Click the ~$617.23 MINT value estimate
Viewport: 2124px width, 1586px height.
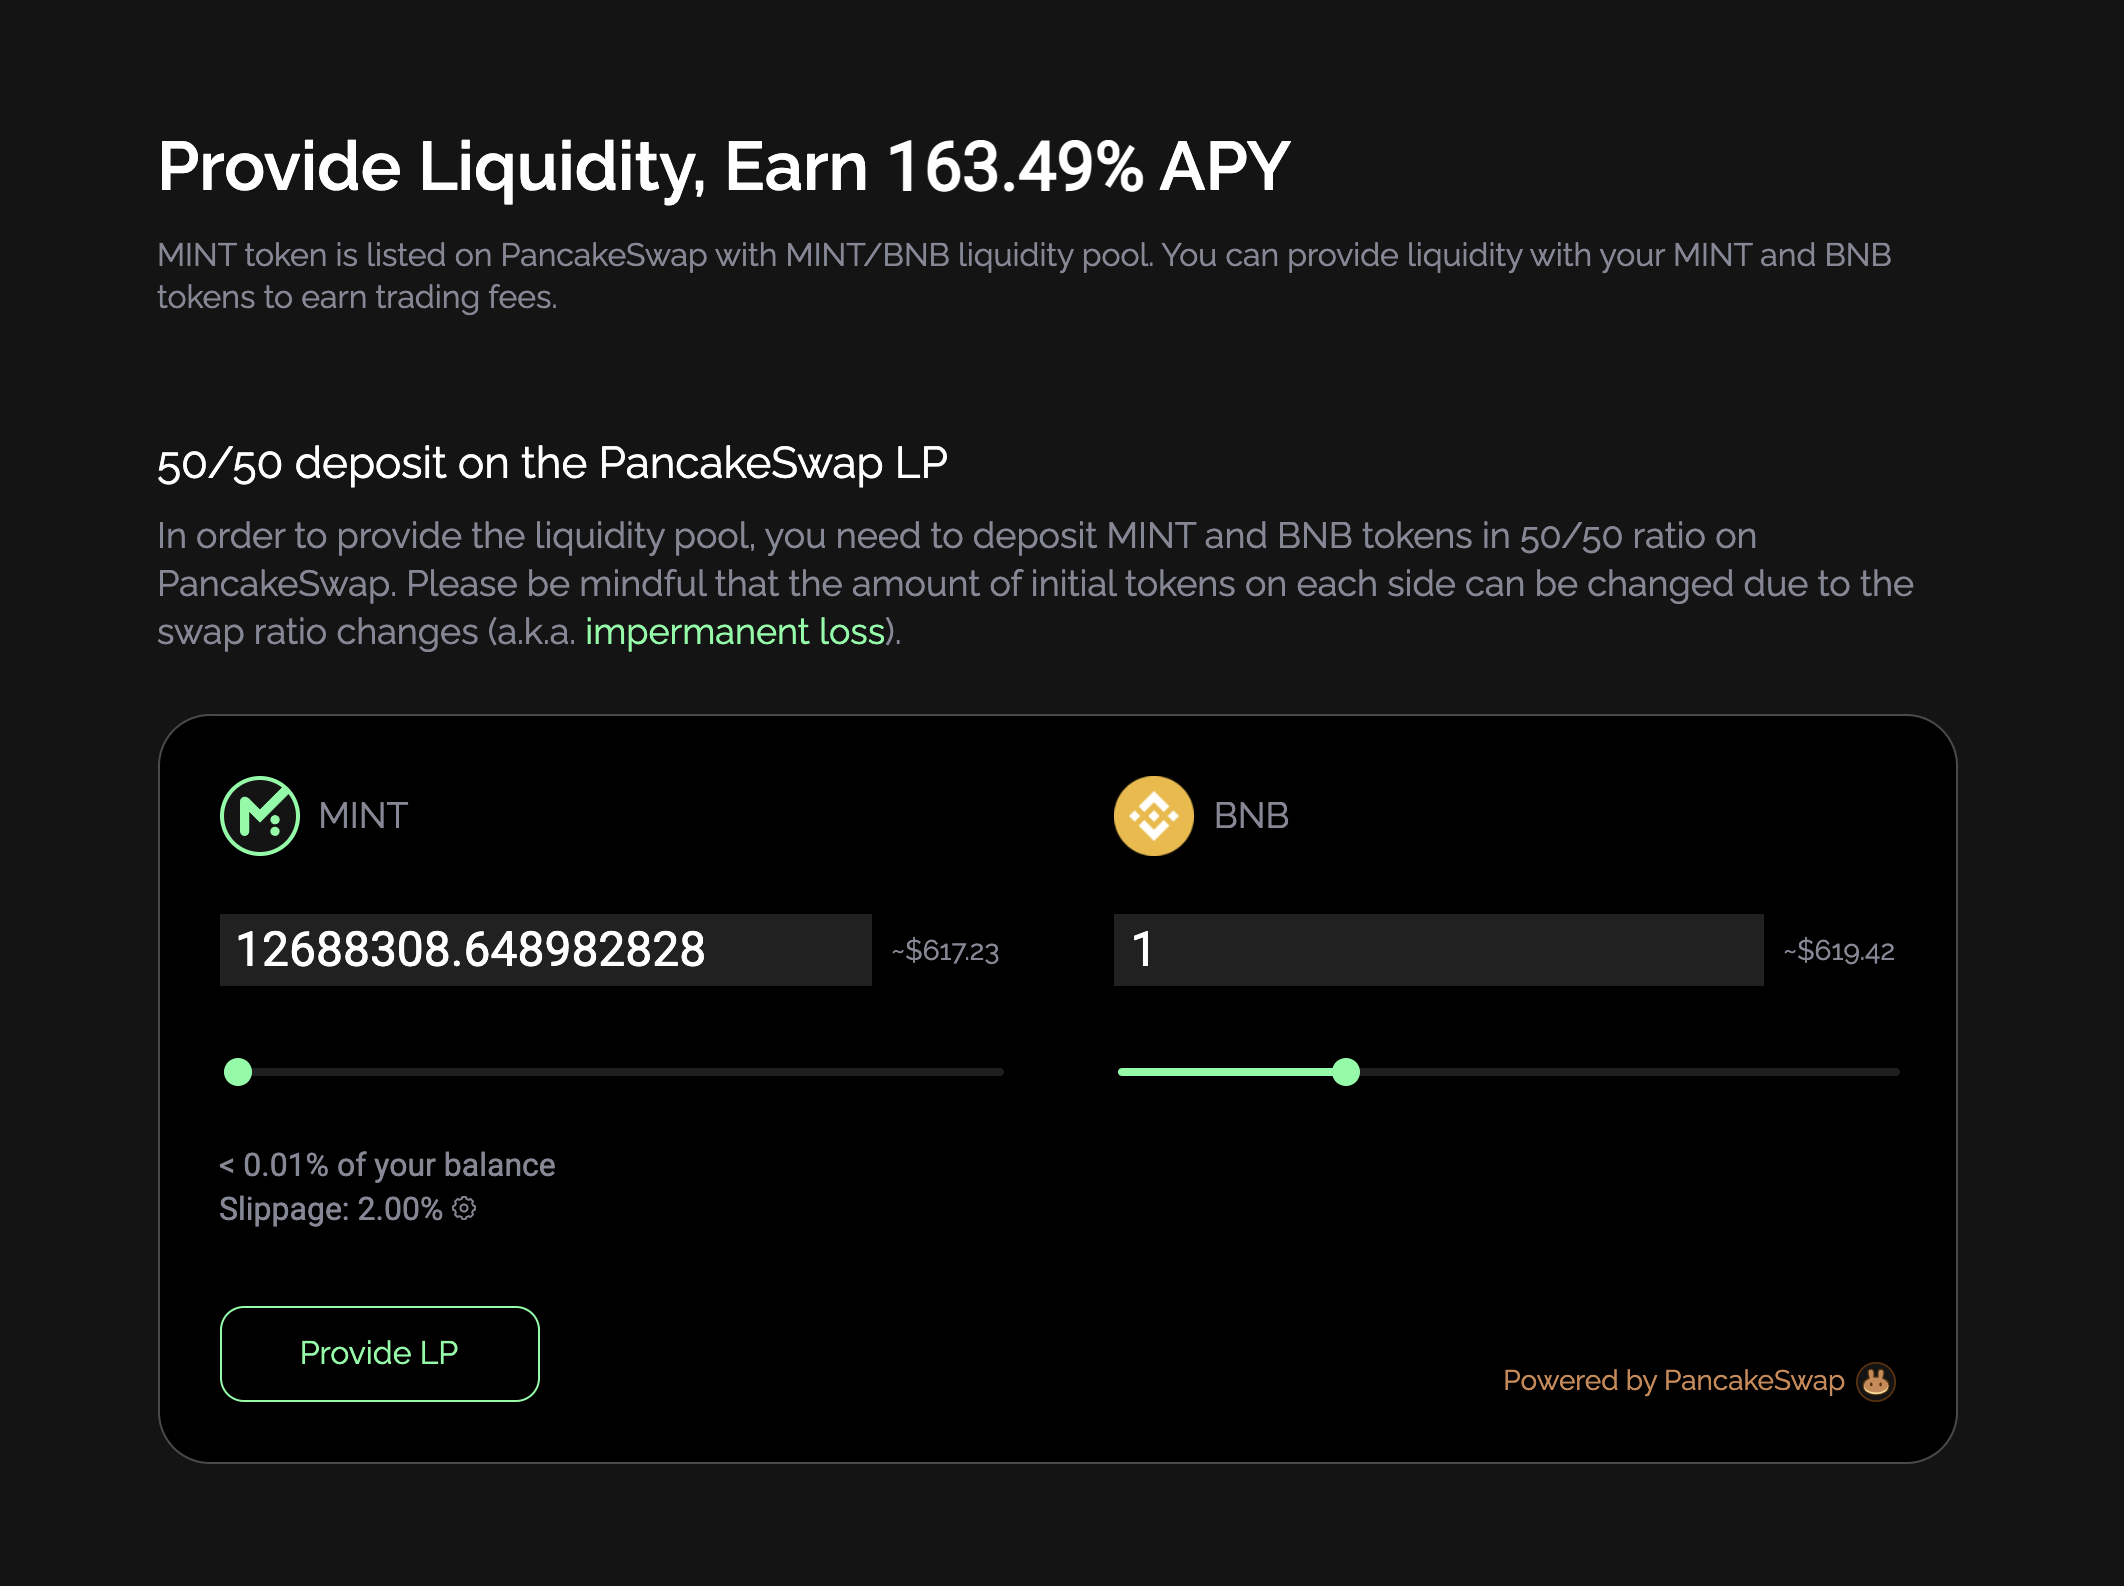[x=945, y=951]
